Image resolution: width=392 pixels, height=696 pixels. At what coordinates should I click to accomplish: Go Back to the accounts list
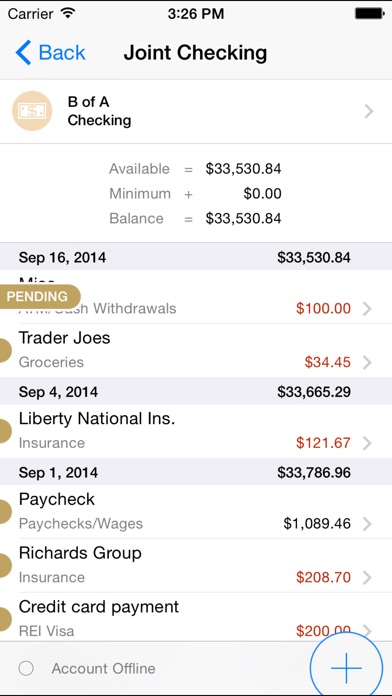(x=50, y=52)
